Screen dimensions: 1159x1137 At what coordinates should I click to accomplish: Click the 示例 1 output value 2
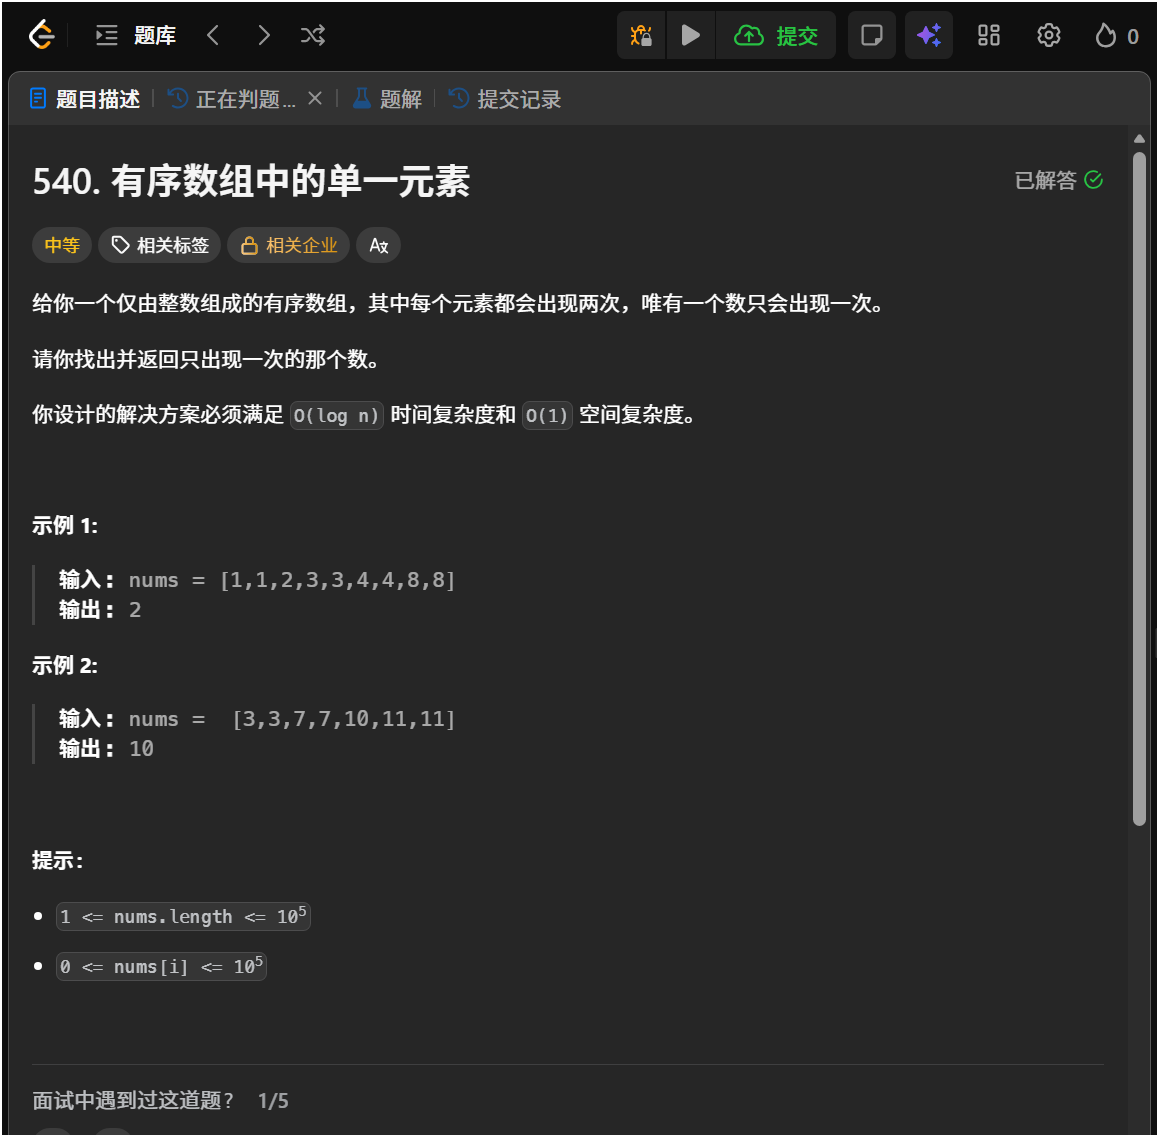[135, 609]
